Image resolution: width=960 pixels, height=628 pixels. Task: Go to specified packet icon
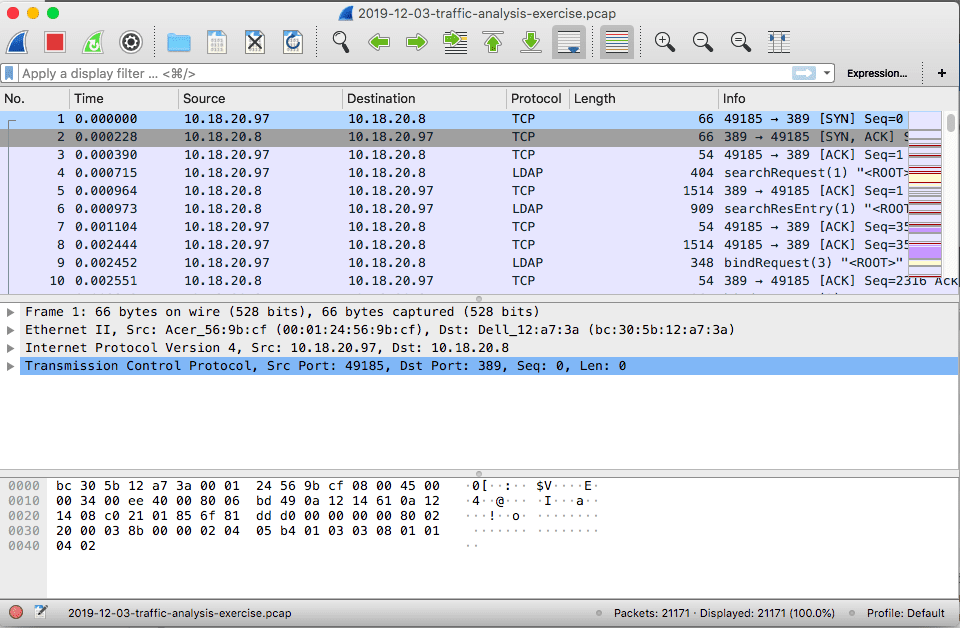click(455, 42)
